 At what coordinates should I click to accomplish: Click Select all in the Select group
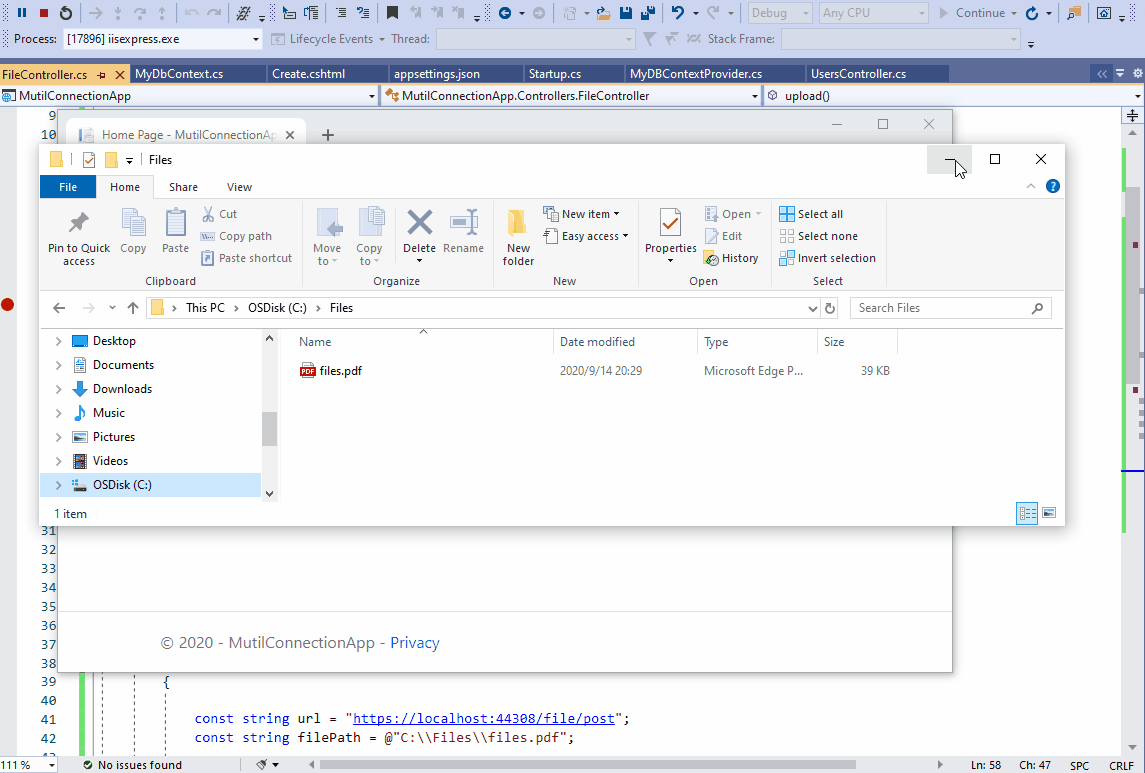point(811,214)
